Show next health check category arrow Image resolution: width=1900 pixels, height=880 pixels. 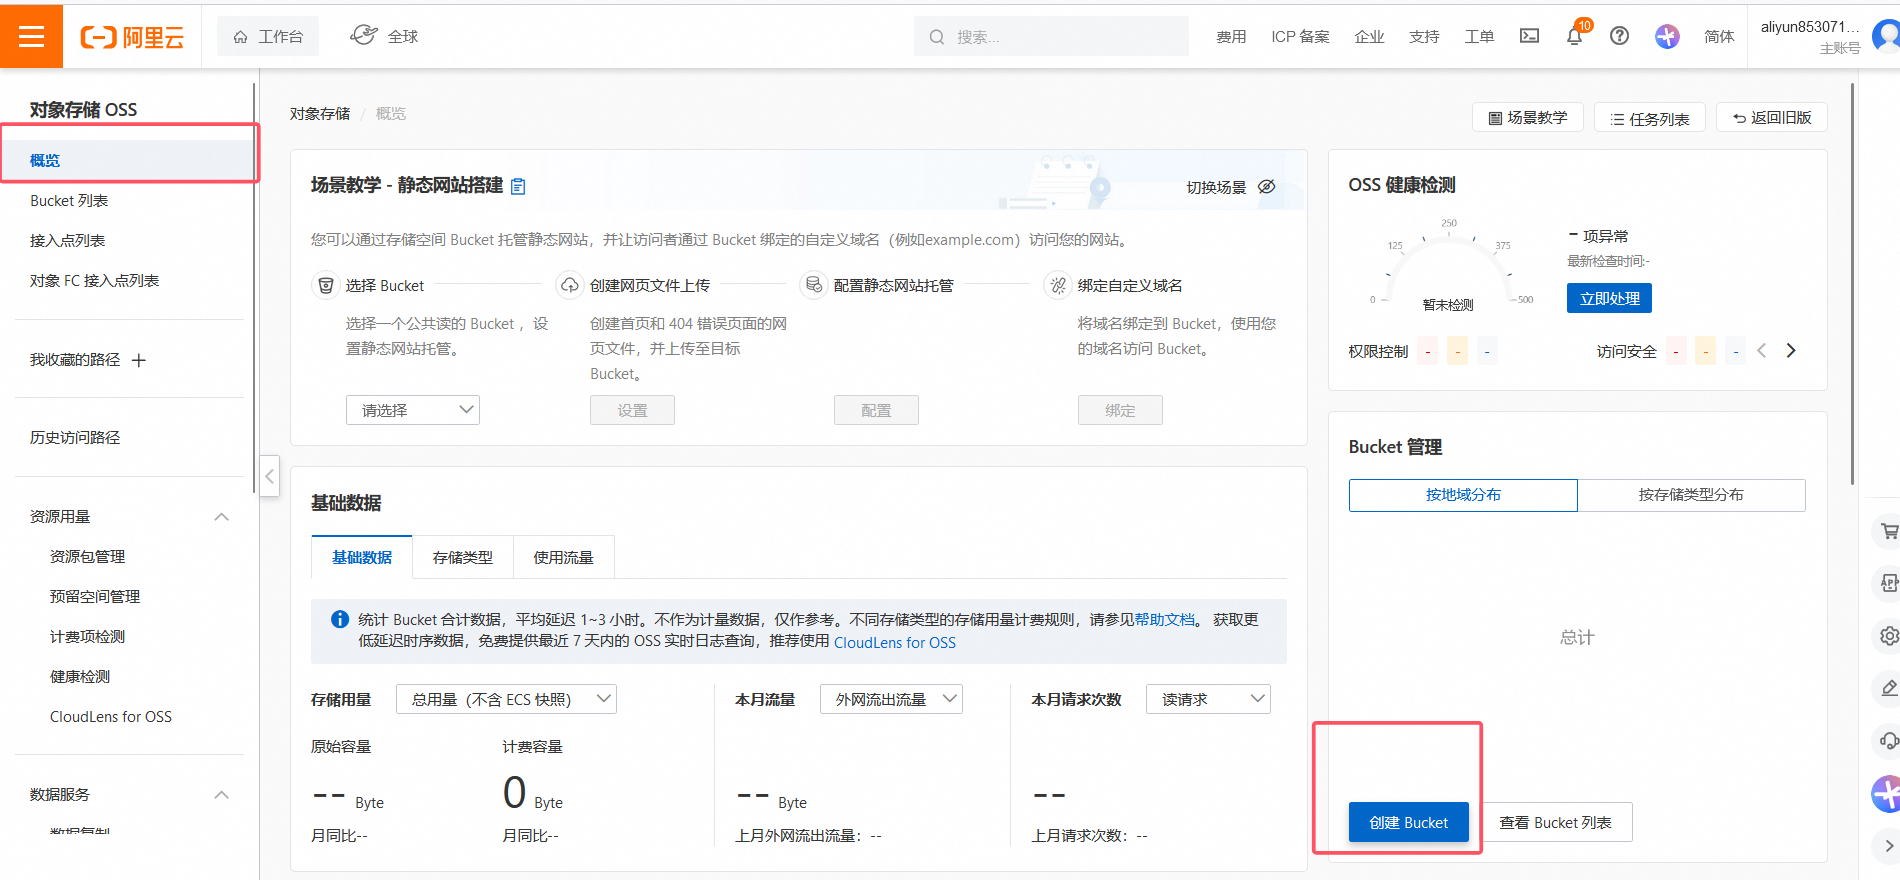[1791, 350]
